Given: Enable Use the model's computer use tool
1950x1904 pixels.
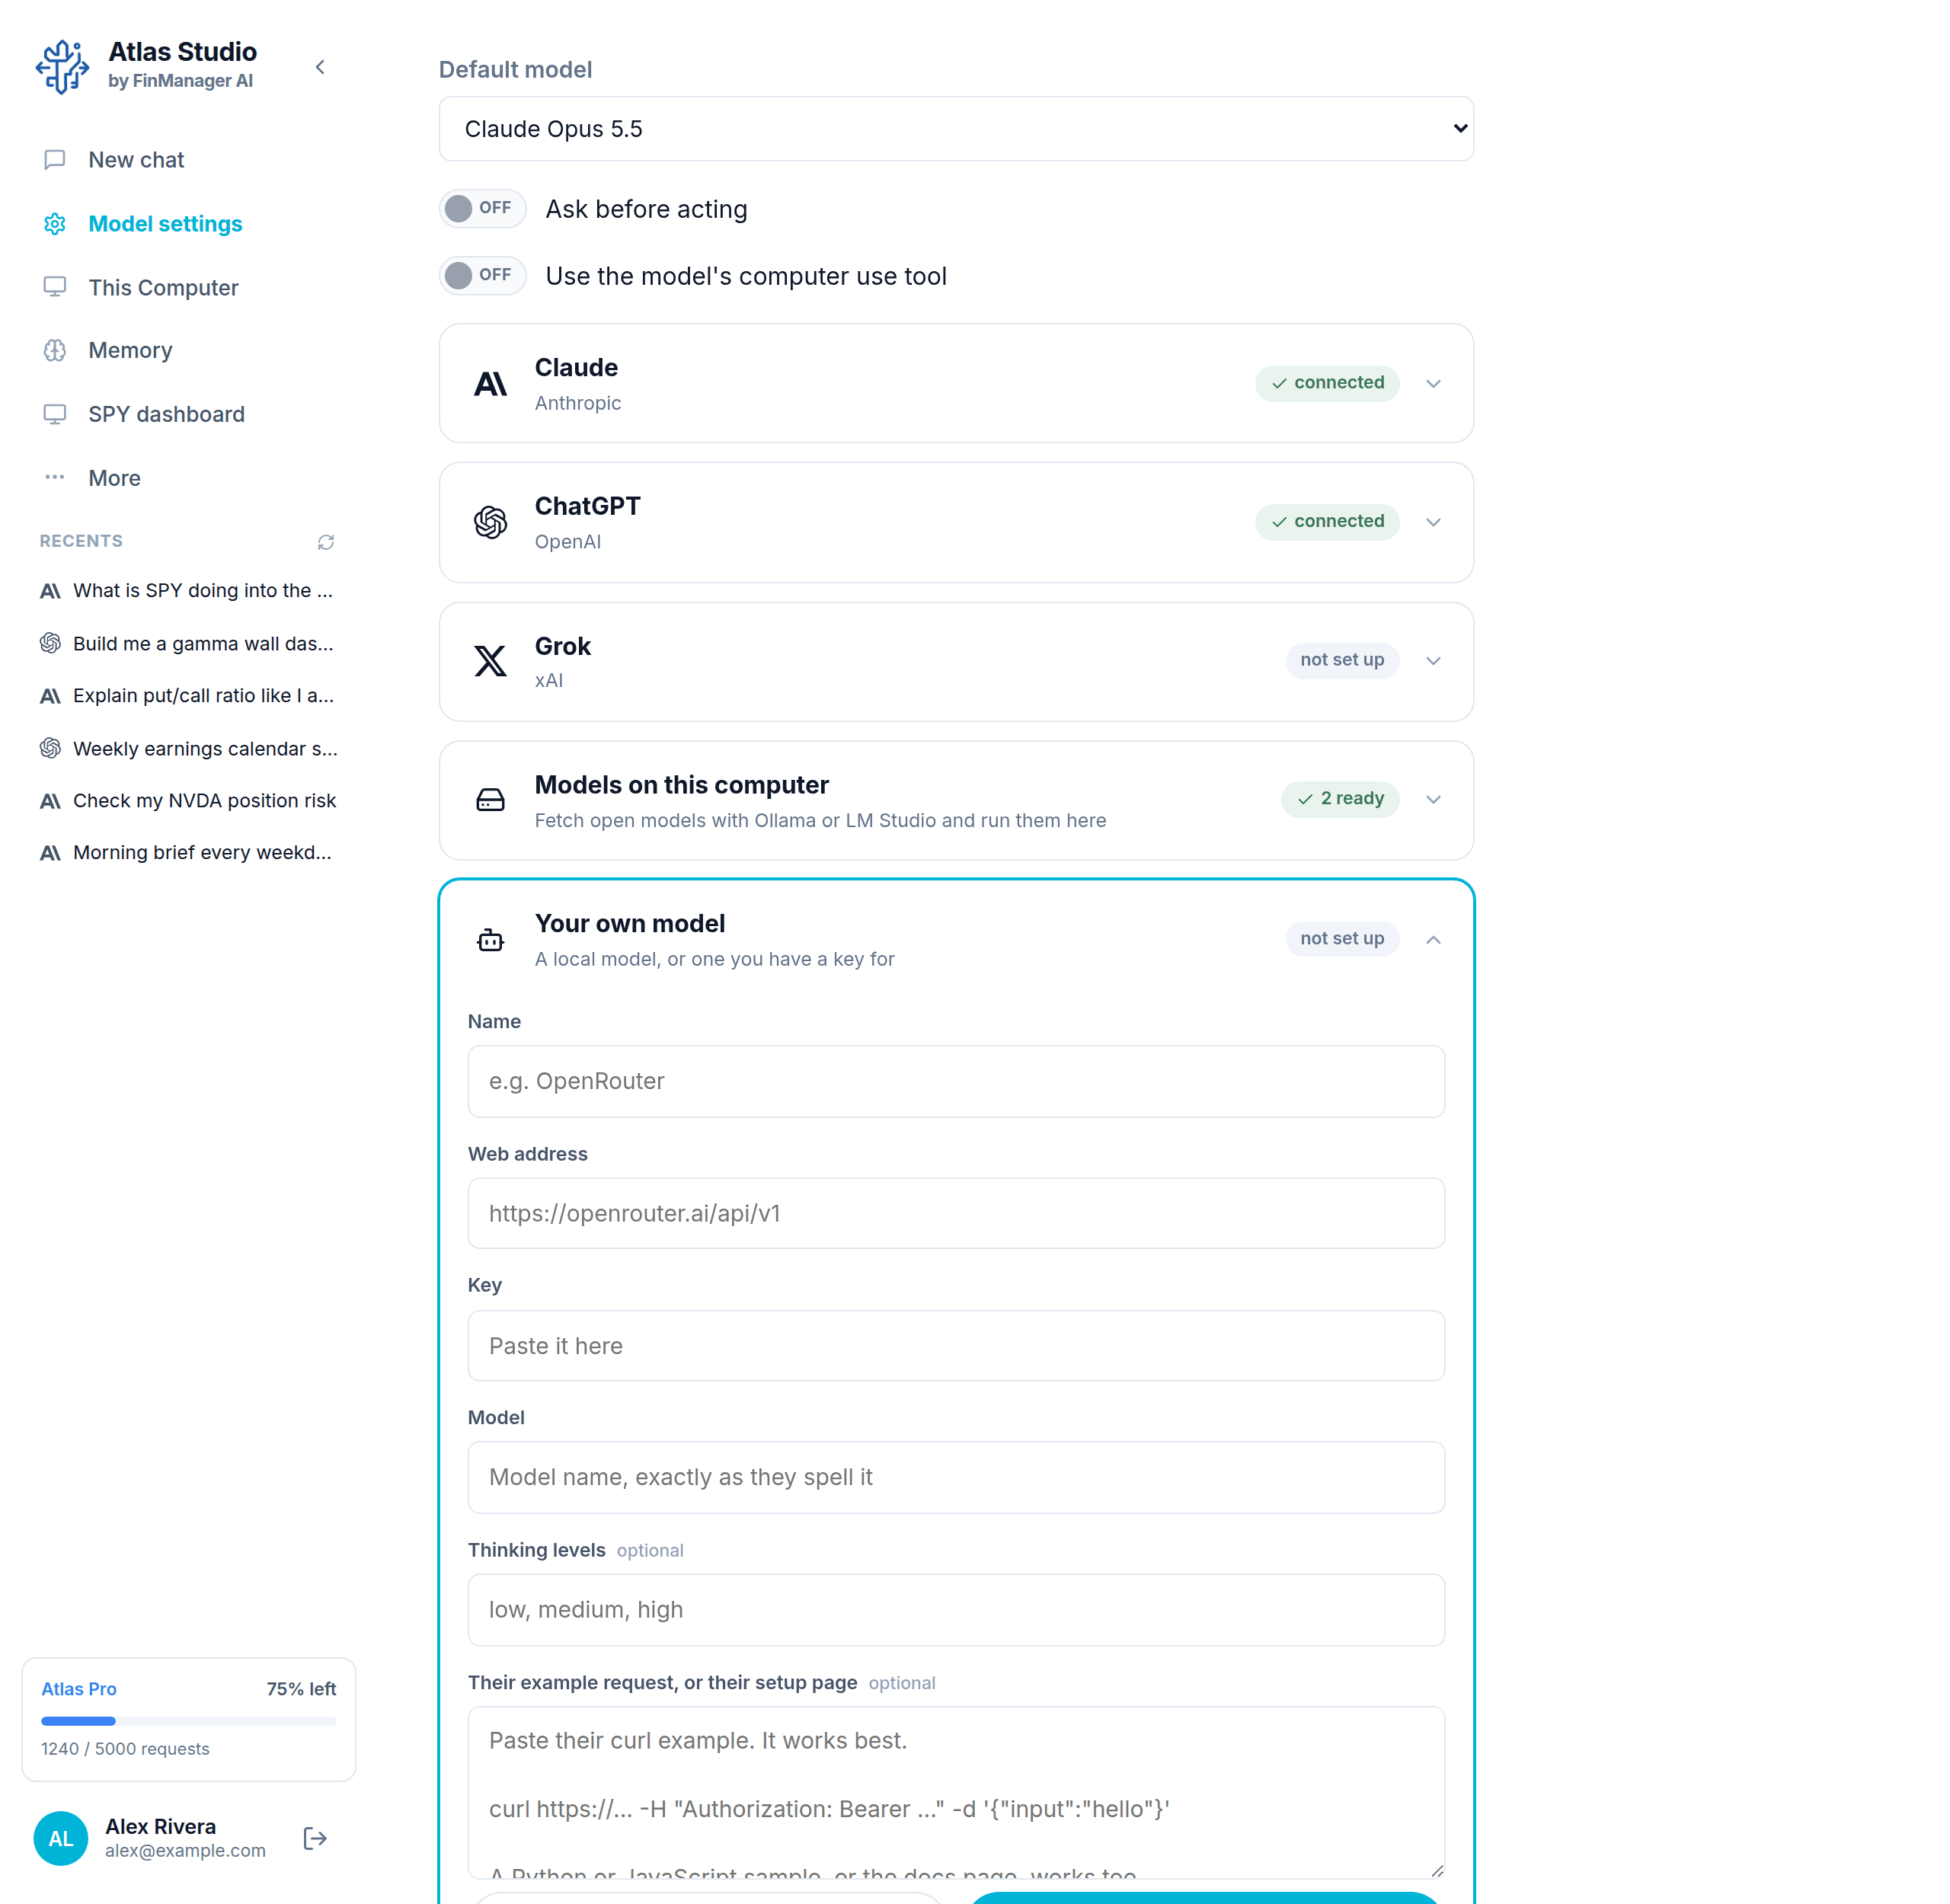Looking at the screenshot, I should [x=483, y=275].
